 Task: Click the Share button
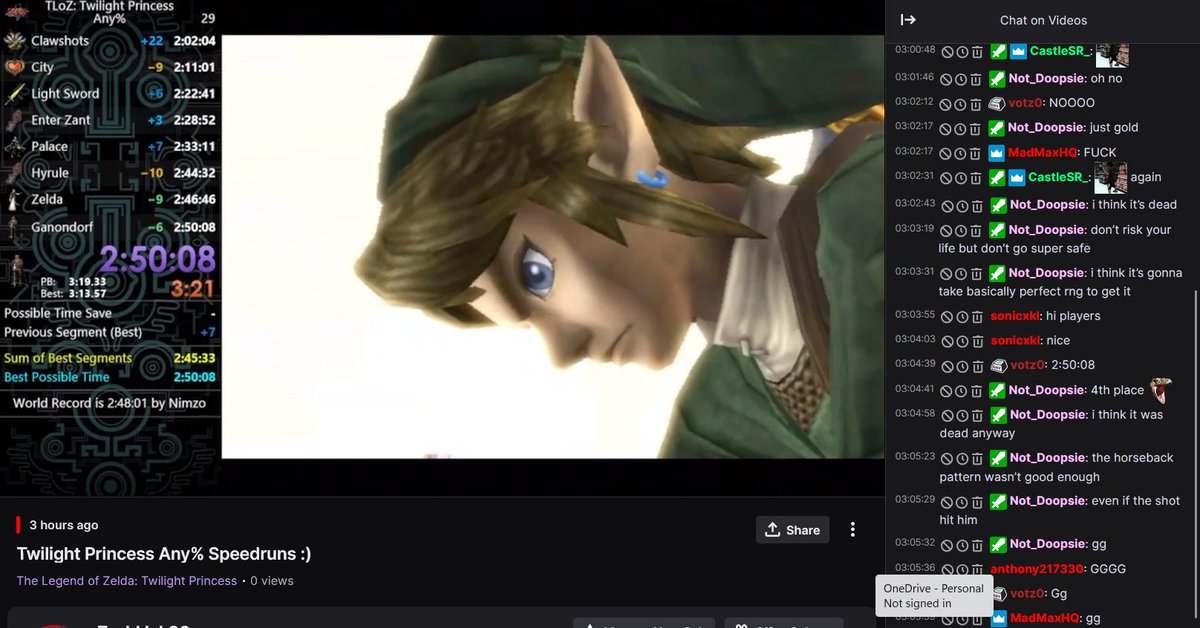pyautogui.click(x=792, y=530)
